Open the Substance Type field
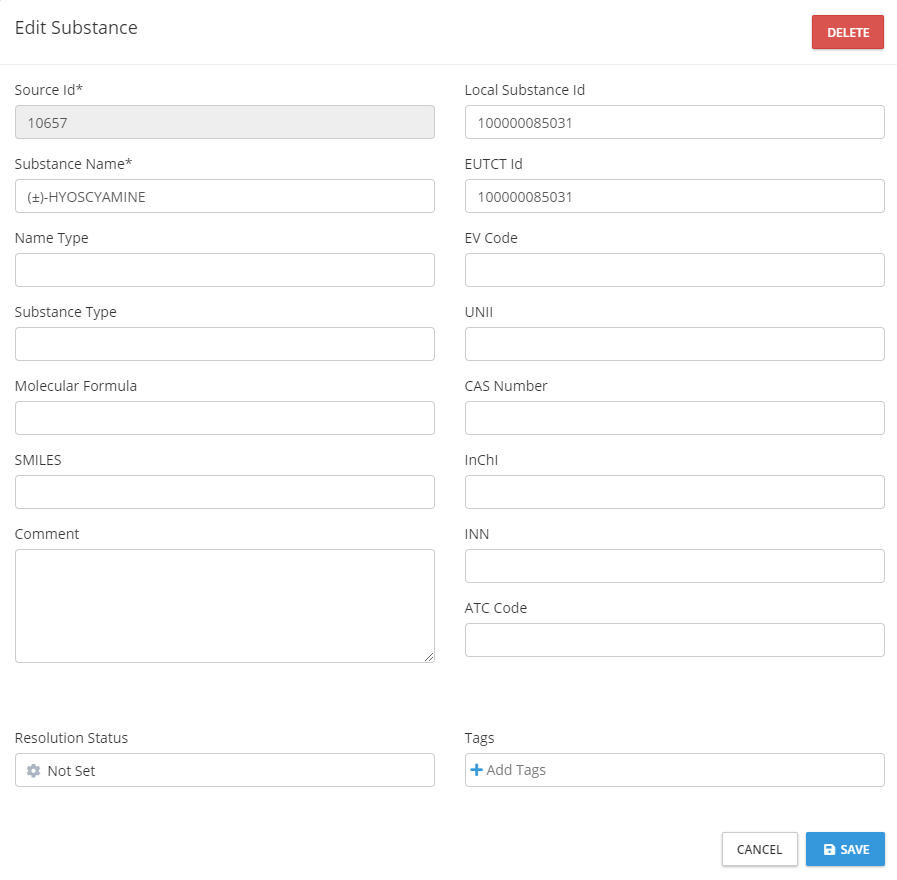 point(224,344)
